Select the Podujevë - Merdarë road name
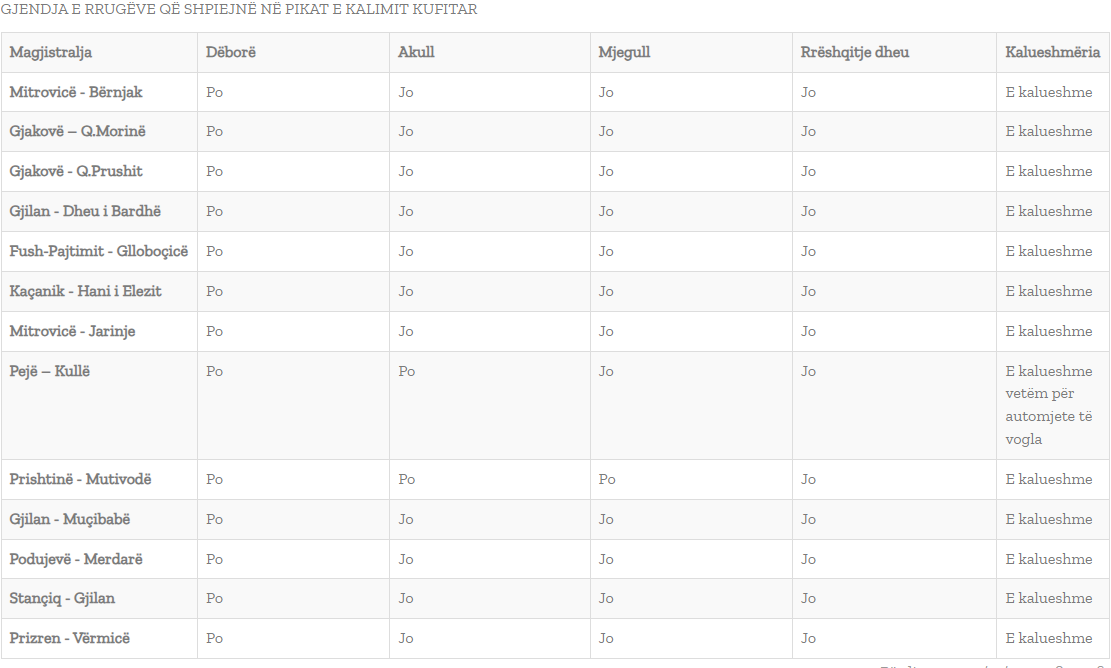Screen dimensions: 1111x668 [76, 559]
